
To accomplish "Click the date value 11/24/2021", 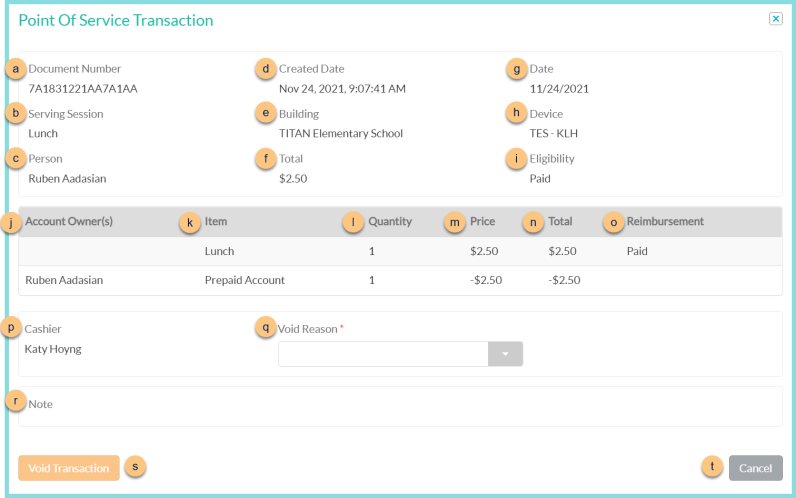I will [x=559, y=89].
